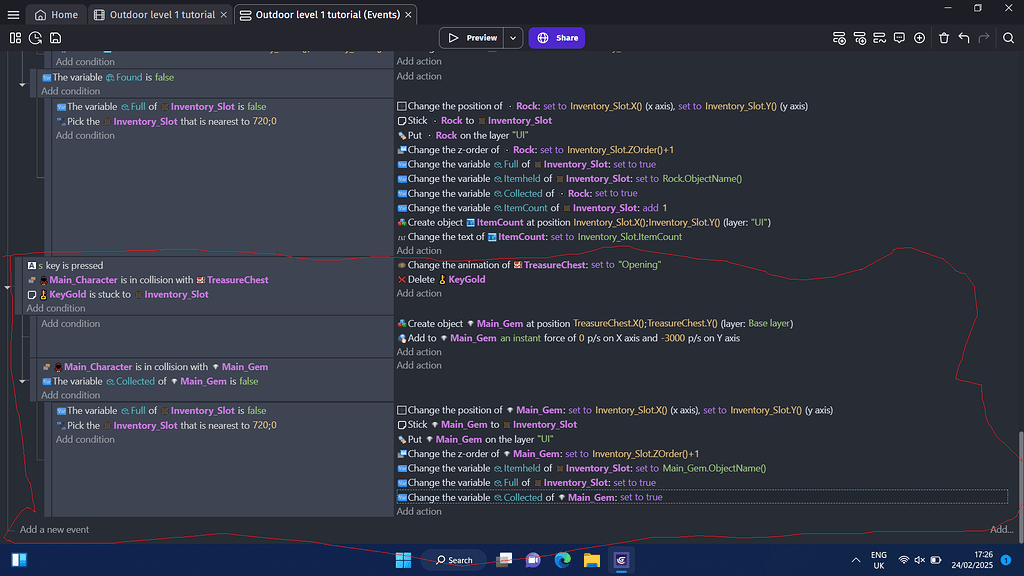The width and height of the screenshot is (1024, 576).
Task: Add a new event using the toolbar icon
Action: [x=839, y=37]
